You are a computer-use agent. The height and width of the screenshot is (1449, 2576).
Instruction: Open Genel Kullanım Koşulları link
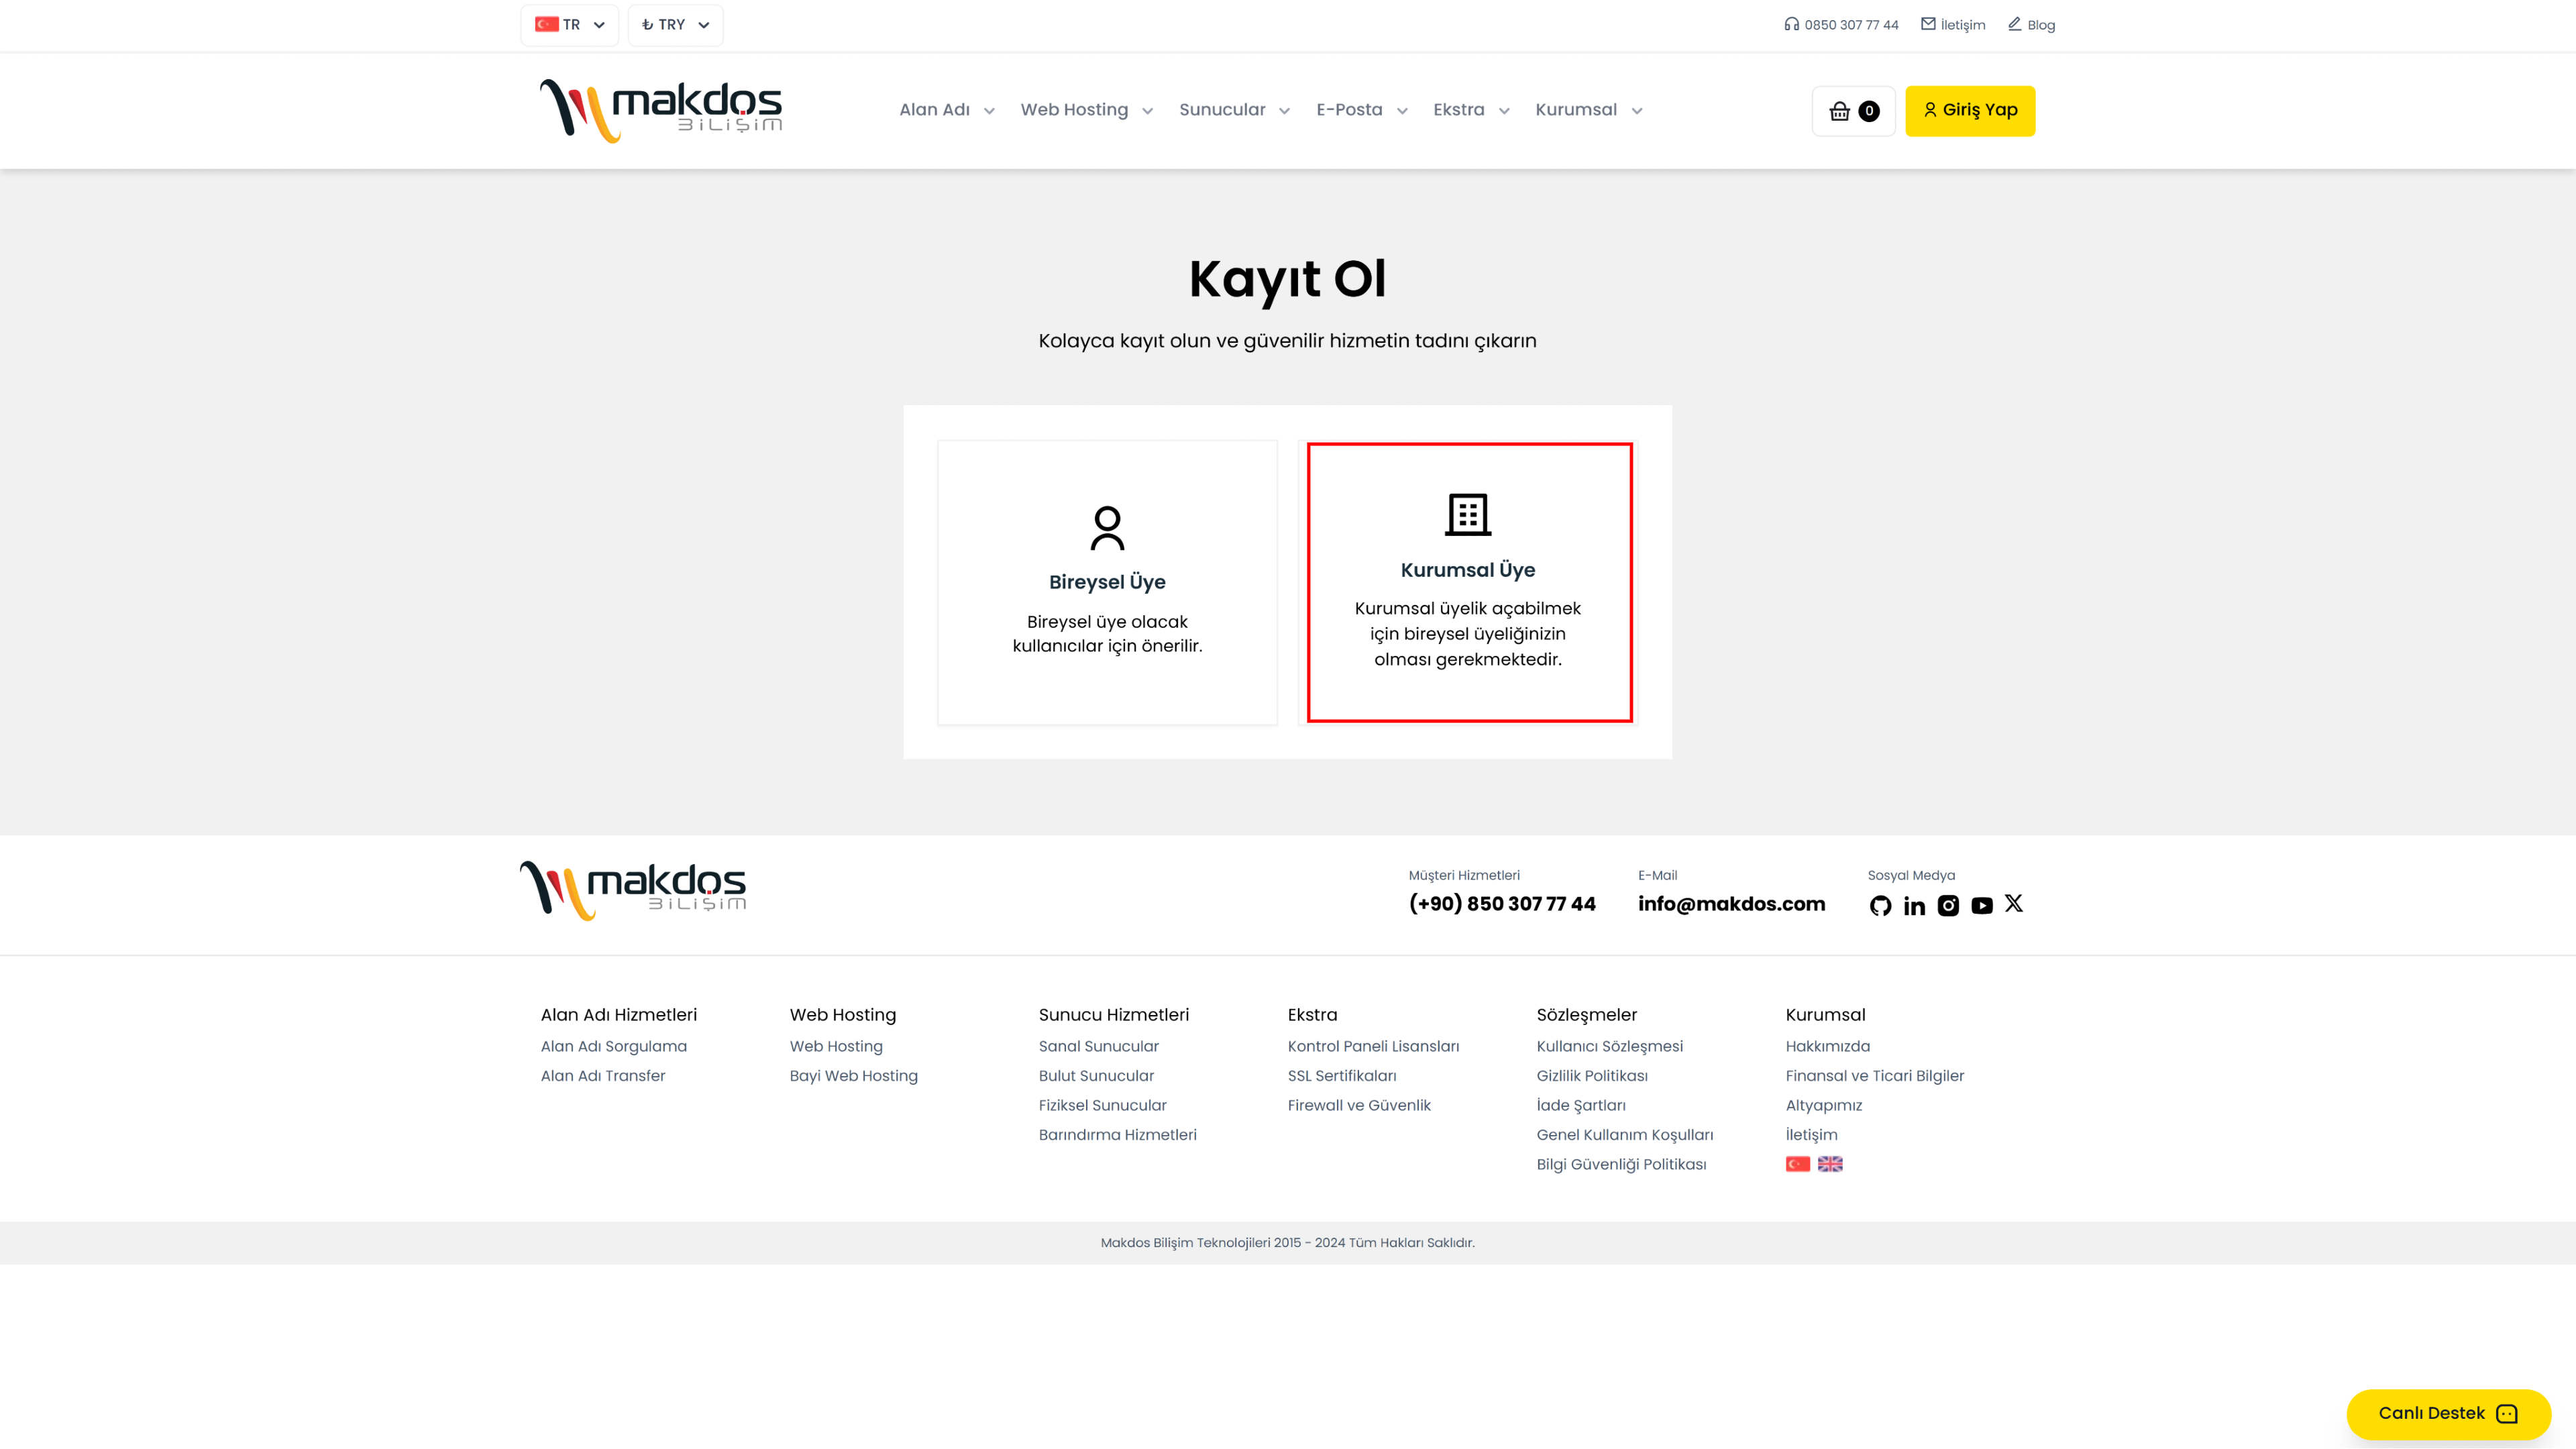point(1625,1135)
